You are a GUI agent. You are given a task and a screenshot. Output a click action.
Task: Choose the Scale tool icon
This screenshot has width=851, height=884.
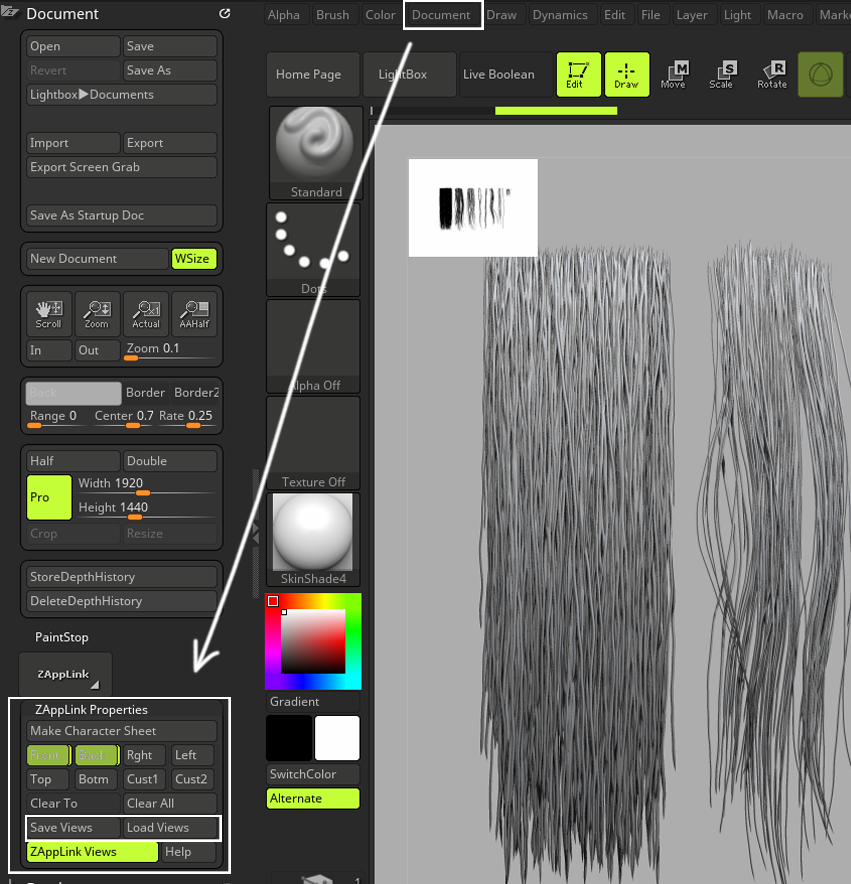coord(722,74)
